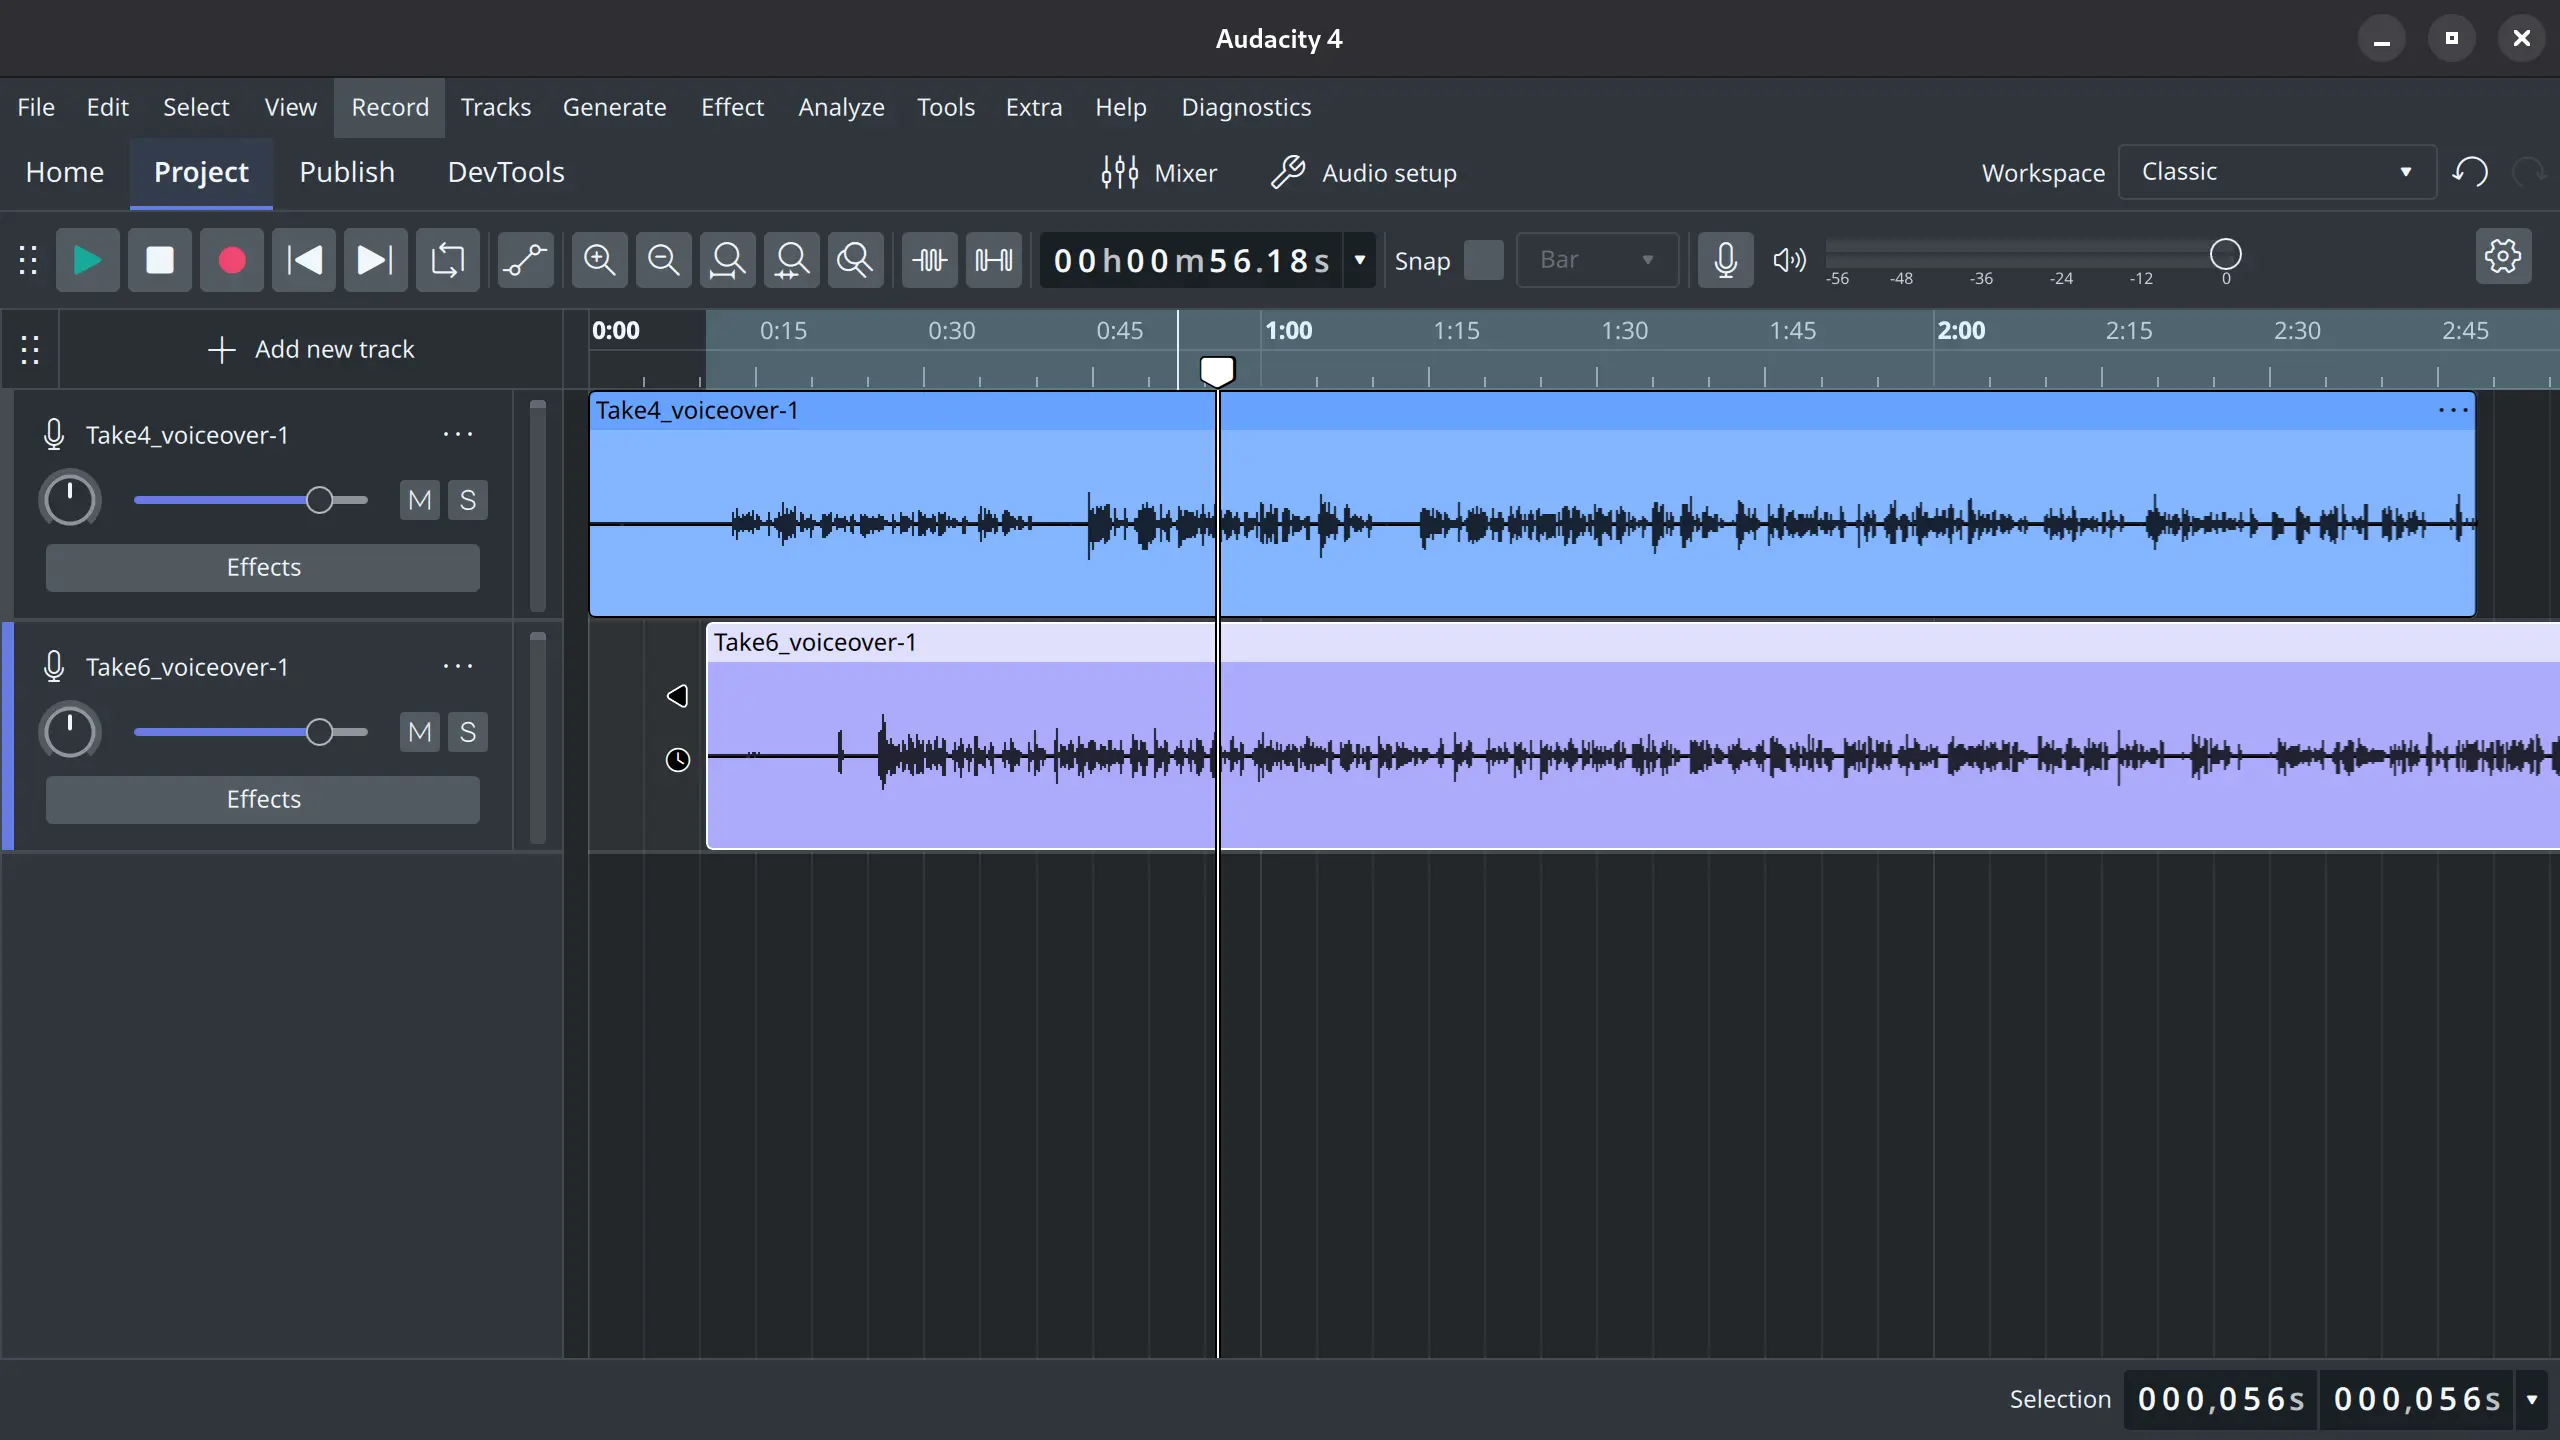This screenshot has height=1440, width=2560.
Task: Switch to the Publish tab
Action: pyautogui.click(x=347, y=172)
